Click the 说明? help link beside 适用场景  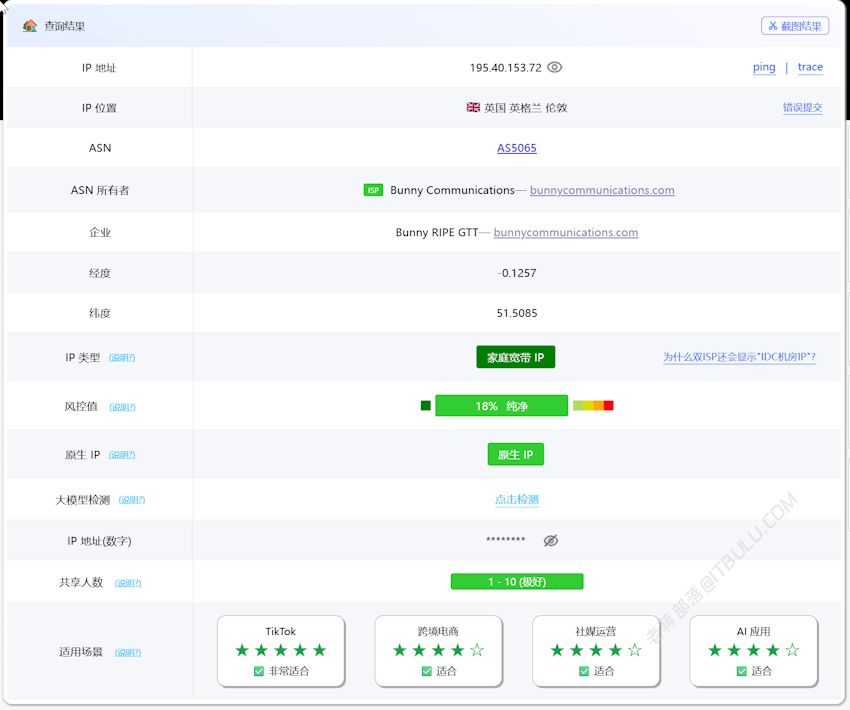[x=128, y=653]
